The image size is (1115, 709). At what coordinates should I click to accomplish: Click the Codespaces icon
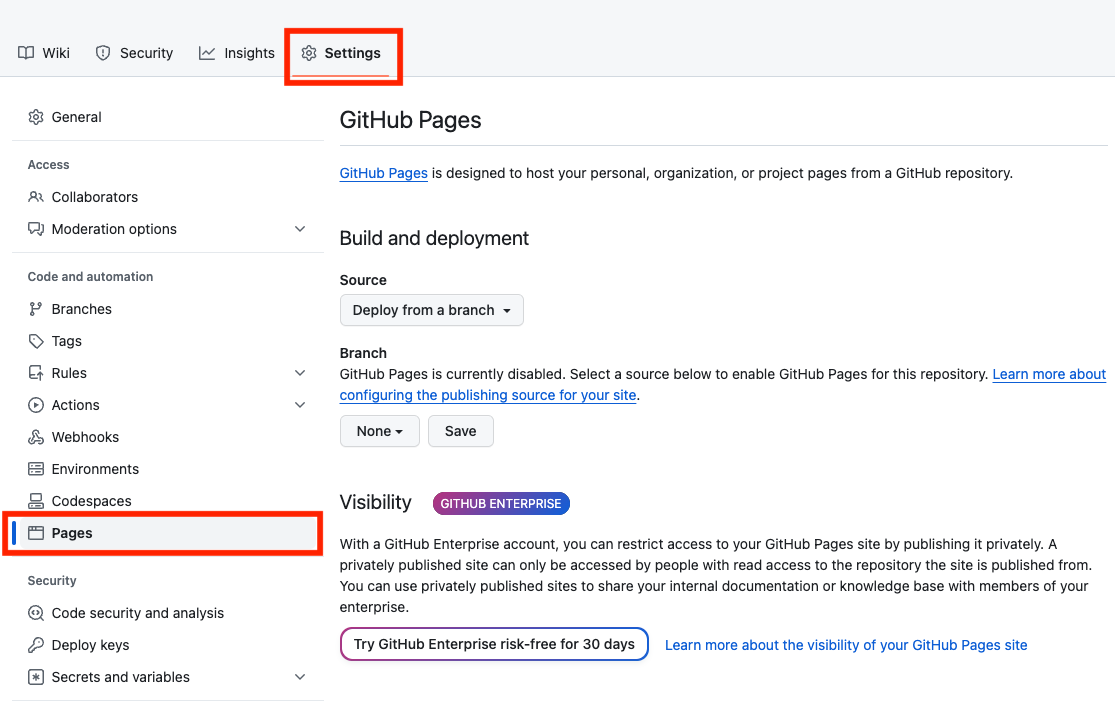coord(36,501)
